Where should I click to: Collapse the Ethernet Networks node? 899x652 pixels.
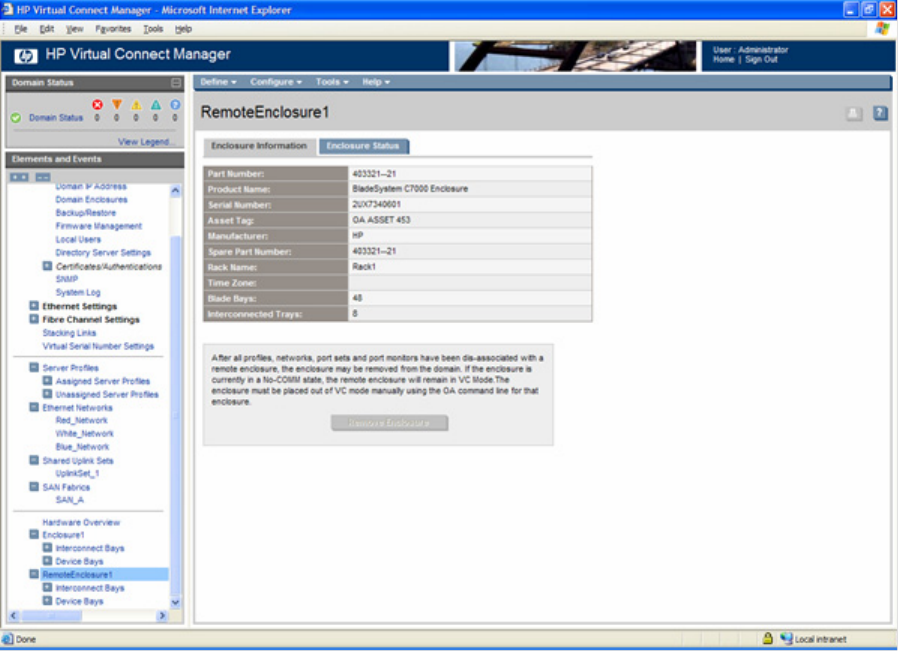pyautogui.click(x=34, y=407)
